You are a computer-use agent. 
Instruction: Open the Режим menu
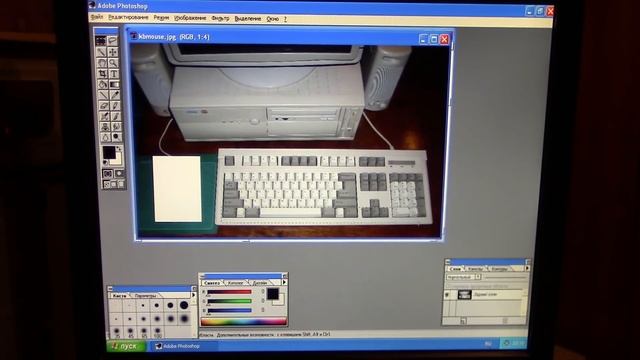pos(161,18)
